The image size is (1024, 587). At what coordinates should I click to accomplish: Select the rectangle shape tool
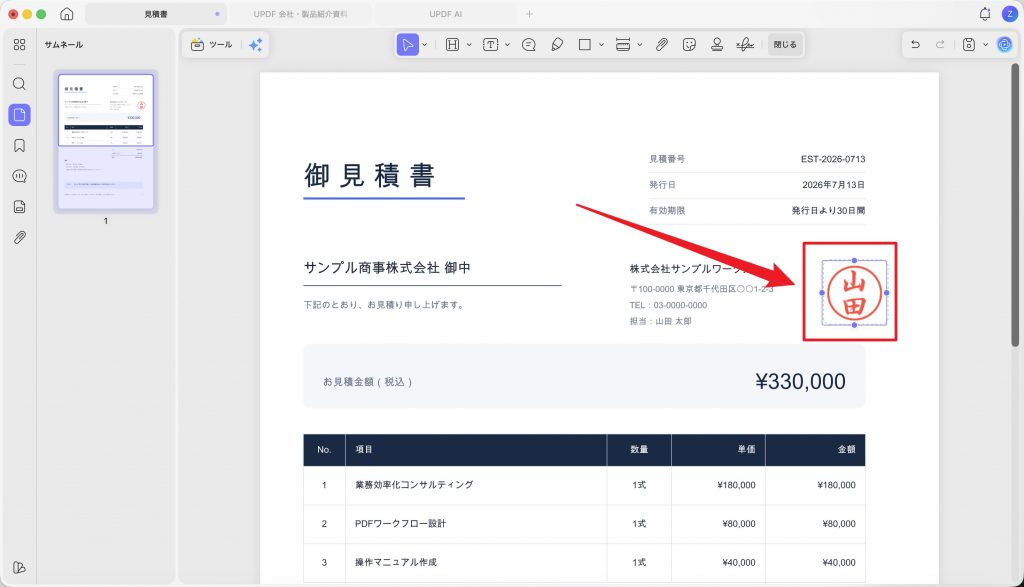(584, 44)
